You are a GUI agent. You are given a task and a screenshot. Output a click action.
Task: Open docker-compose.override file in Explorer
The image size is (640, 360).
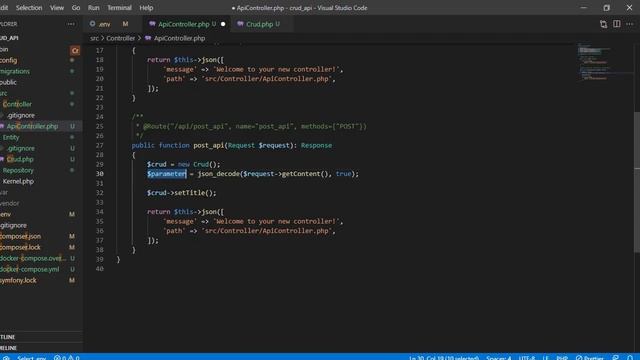tap(41, 258)
